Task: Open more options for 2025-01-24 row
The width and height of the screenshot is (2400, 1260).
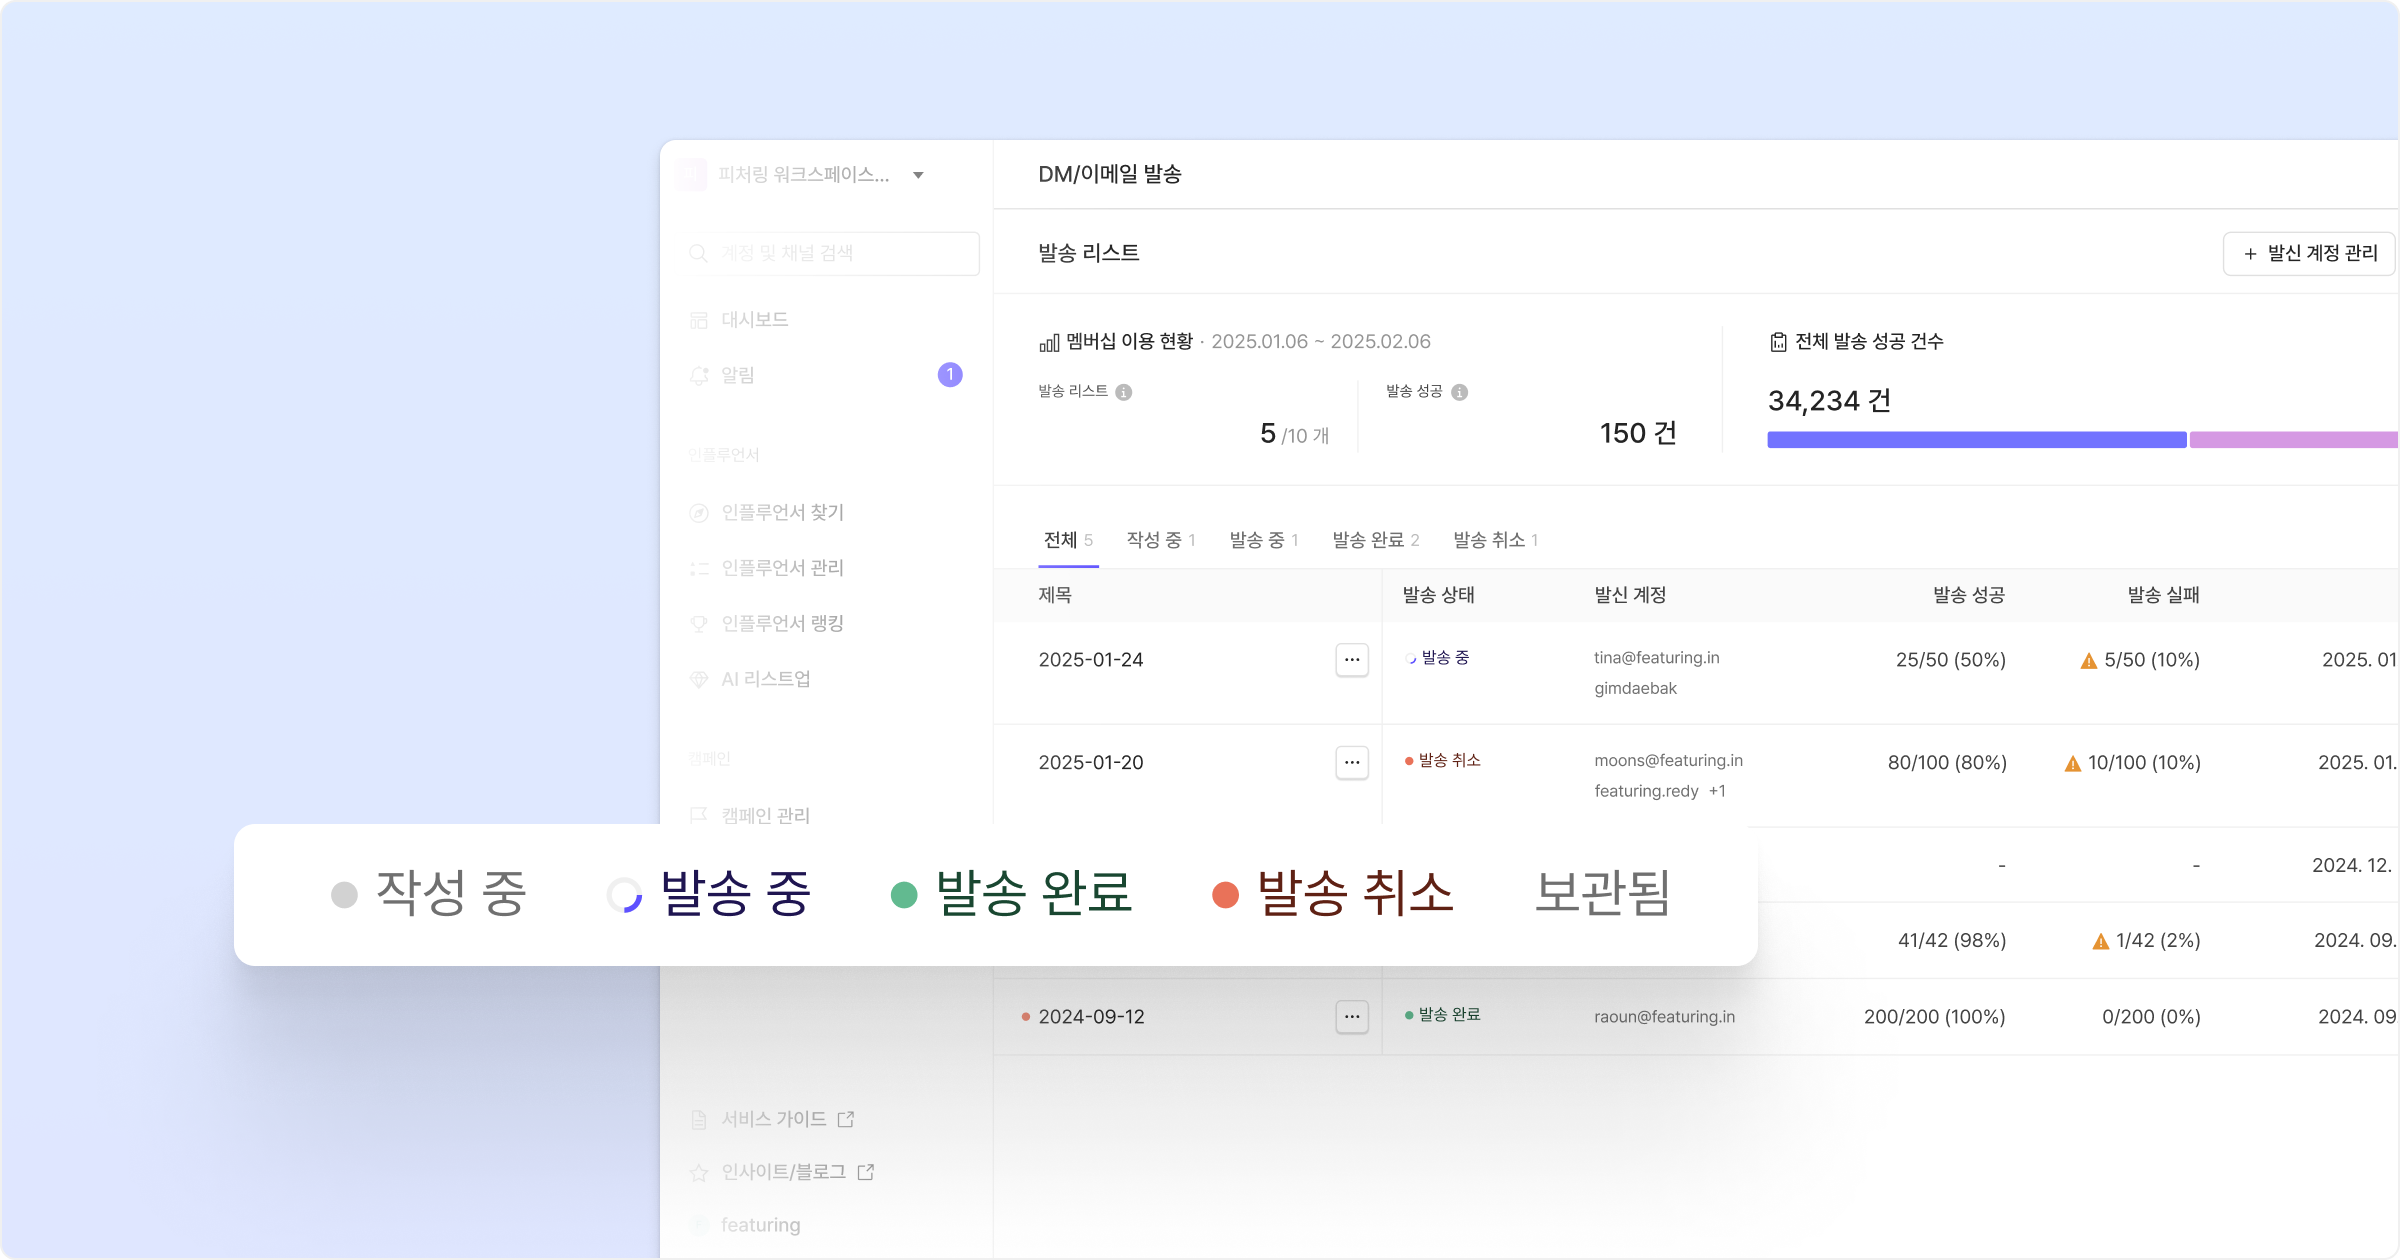Action: (x=1351, y=660)
